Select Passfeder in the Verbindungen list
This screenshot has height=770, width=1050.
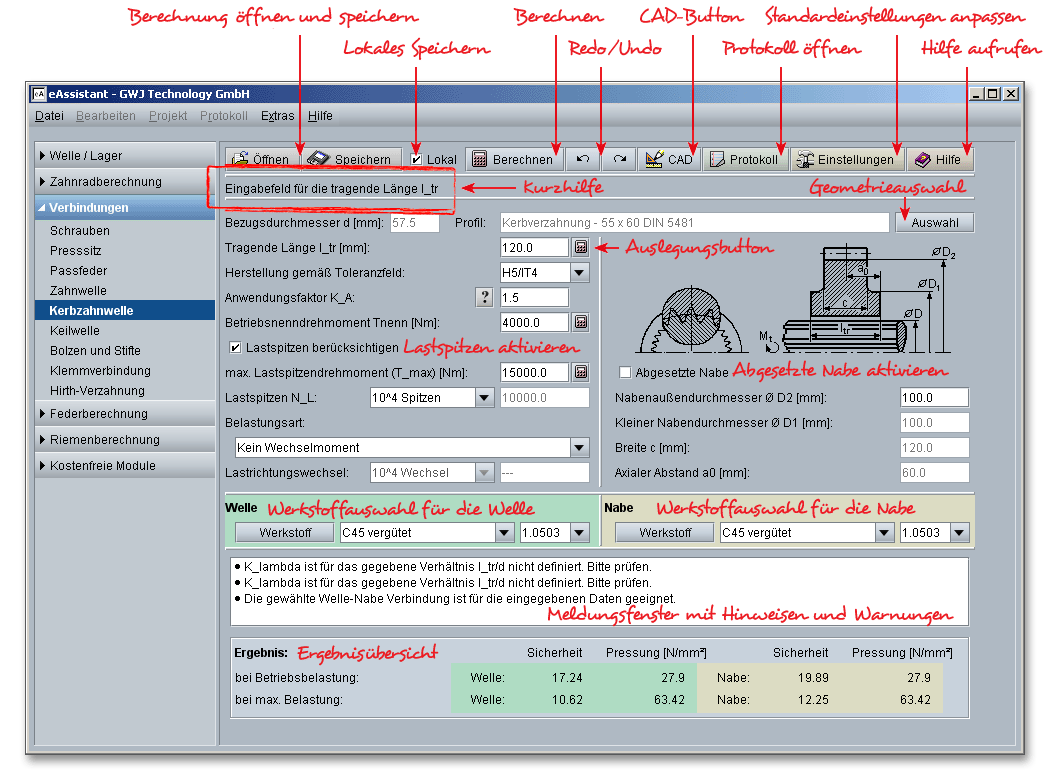pyautogui.click(x=79, y=271)
